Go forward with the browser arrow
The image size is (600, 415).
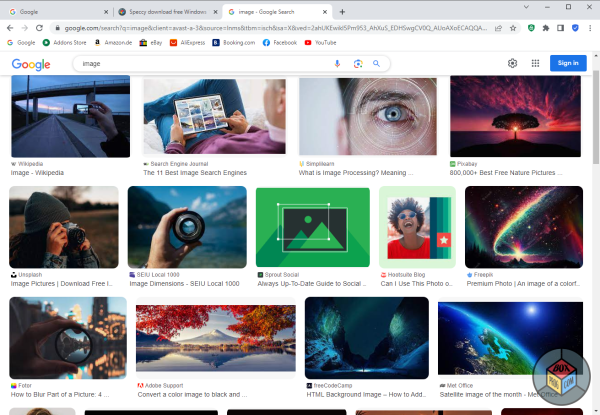click(24, 28)
